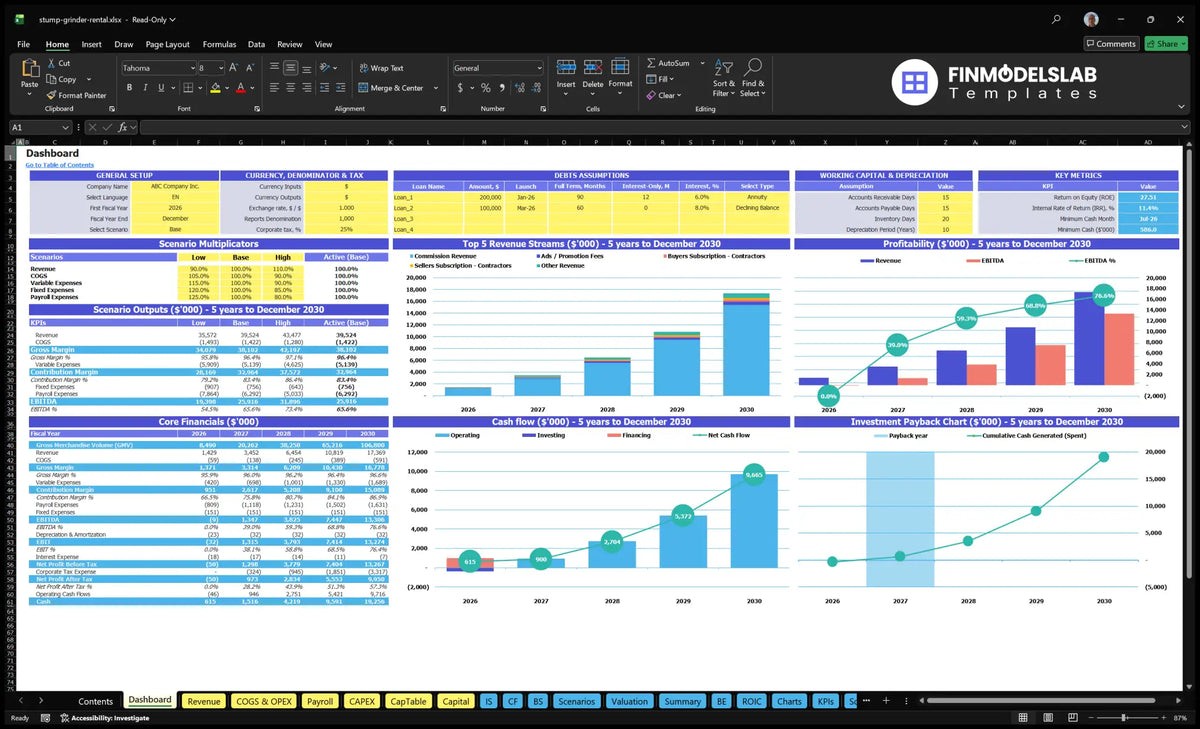The height and width of the screenshot is (729, 1200).
Task: Open the Tahoma font name dropdown
Action: click(191, 68)
